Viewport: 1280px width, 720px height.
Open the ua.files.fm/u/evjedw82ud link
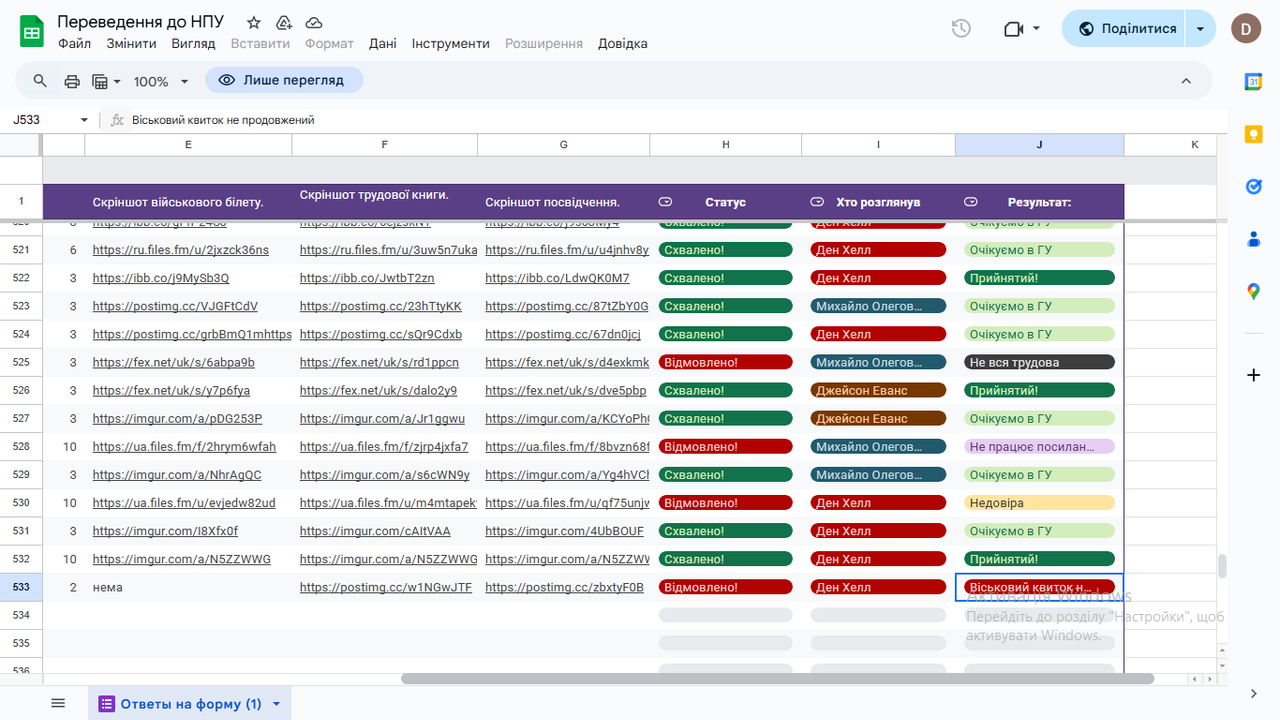click(184, 503)
